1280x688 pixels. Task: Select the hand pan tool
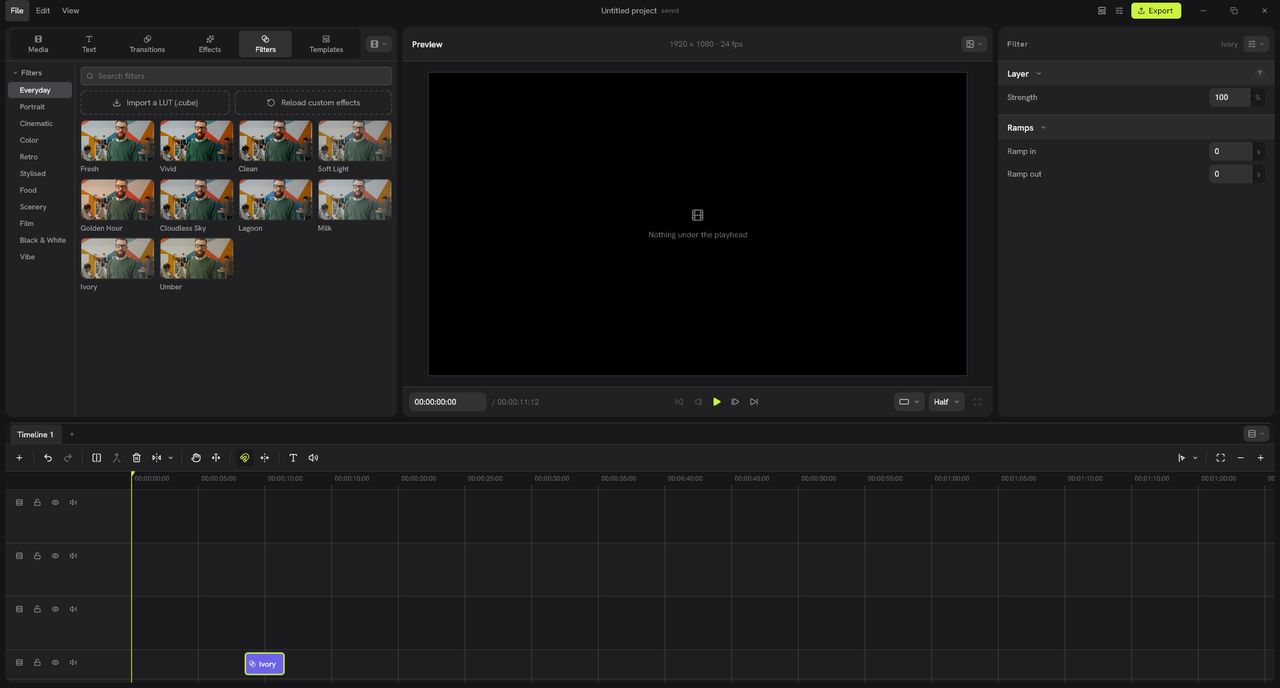click(196, 458)
